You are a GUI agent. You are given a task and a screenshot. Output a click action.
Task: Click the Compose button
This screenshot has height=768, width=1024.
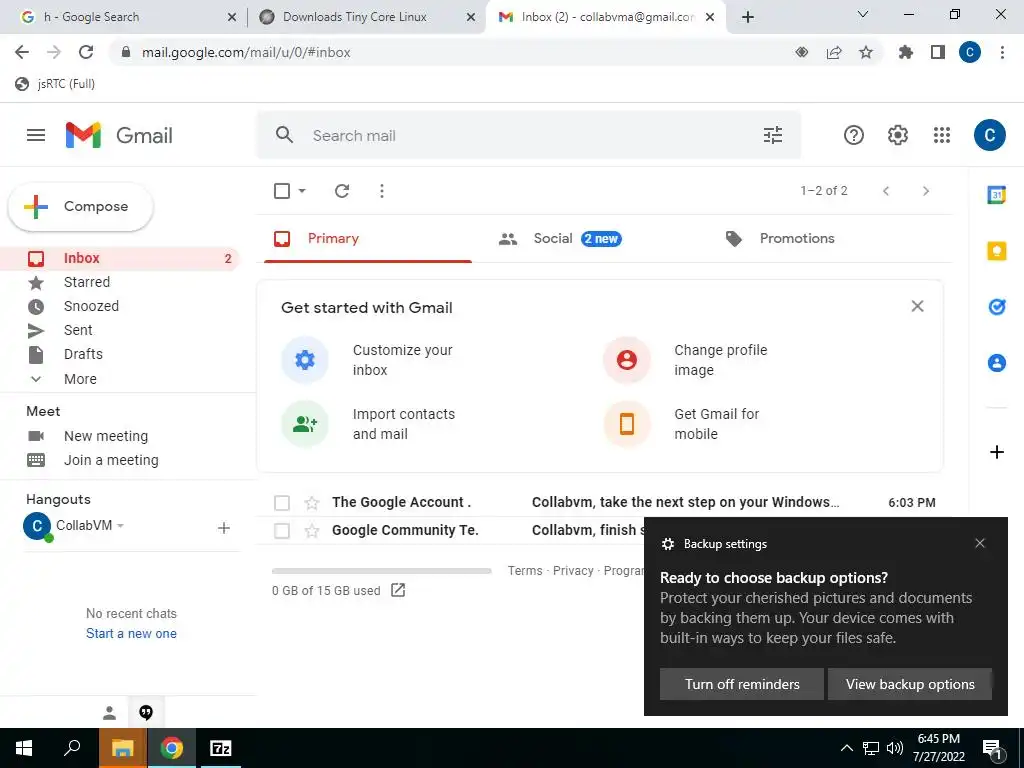point(81,206)
